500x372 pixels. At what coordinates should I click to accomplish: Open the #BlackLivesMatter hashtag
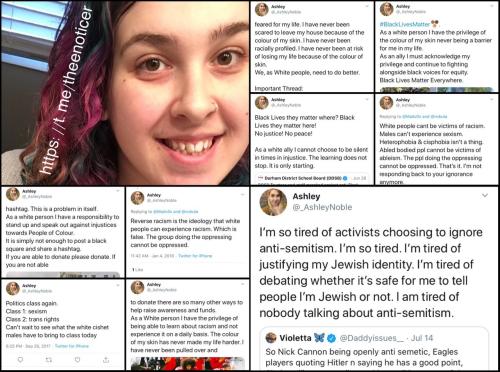[405, 24]
